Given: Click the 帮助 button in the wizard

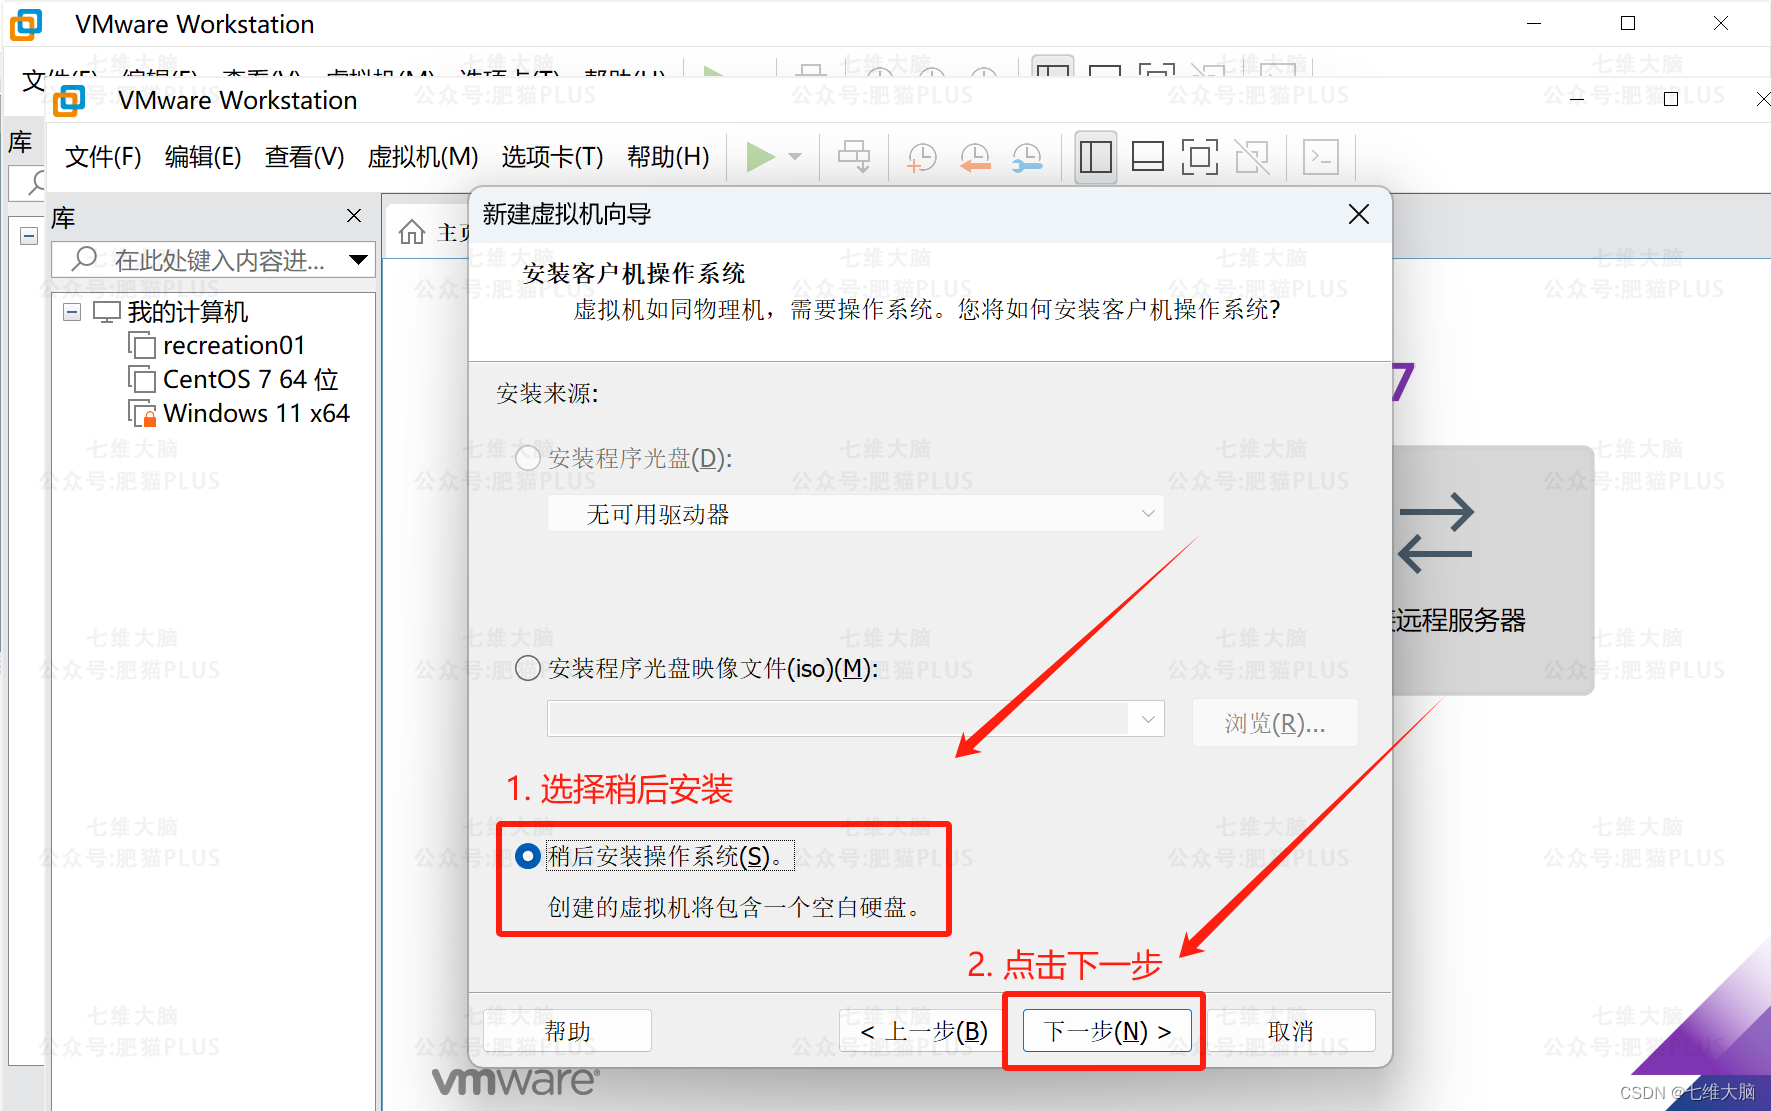Looking at the screenshot, I should [x=567, y=1030].
